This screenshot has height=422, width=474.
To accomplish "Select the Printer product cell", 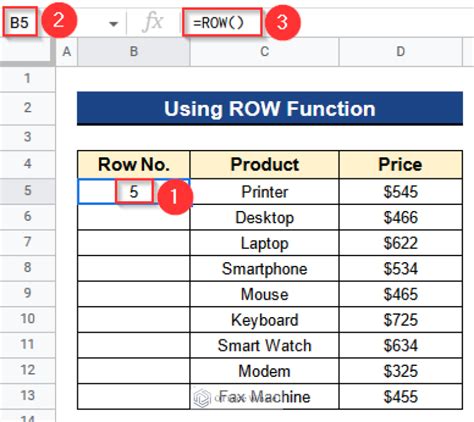I will pos(264,191).
